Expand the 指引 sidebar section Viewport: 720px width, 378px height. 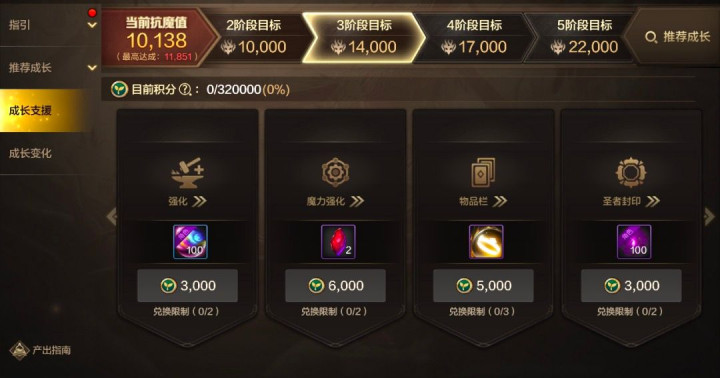(x=92, y=25)
